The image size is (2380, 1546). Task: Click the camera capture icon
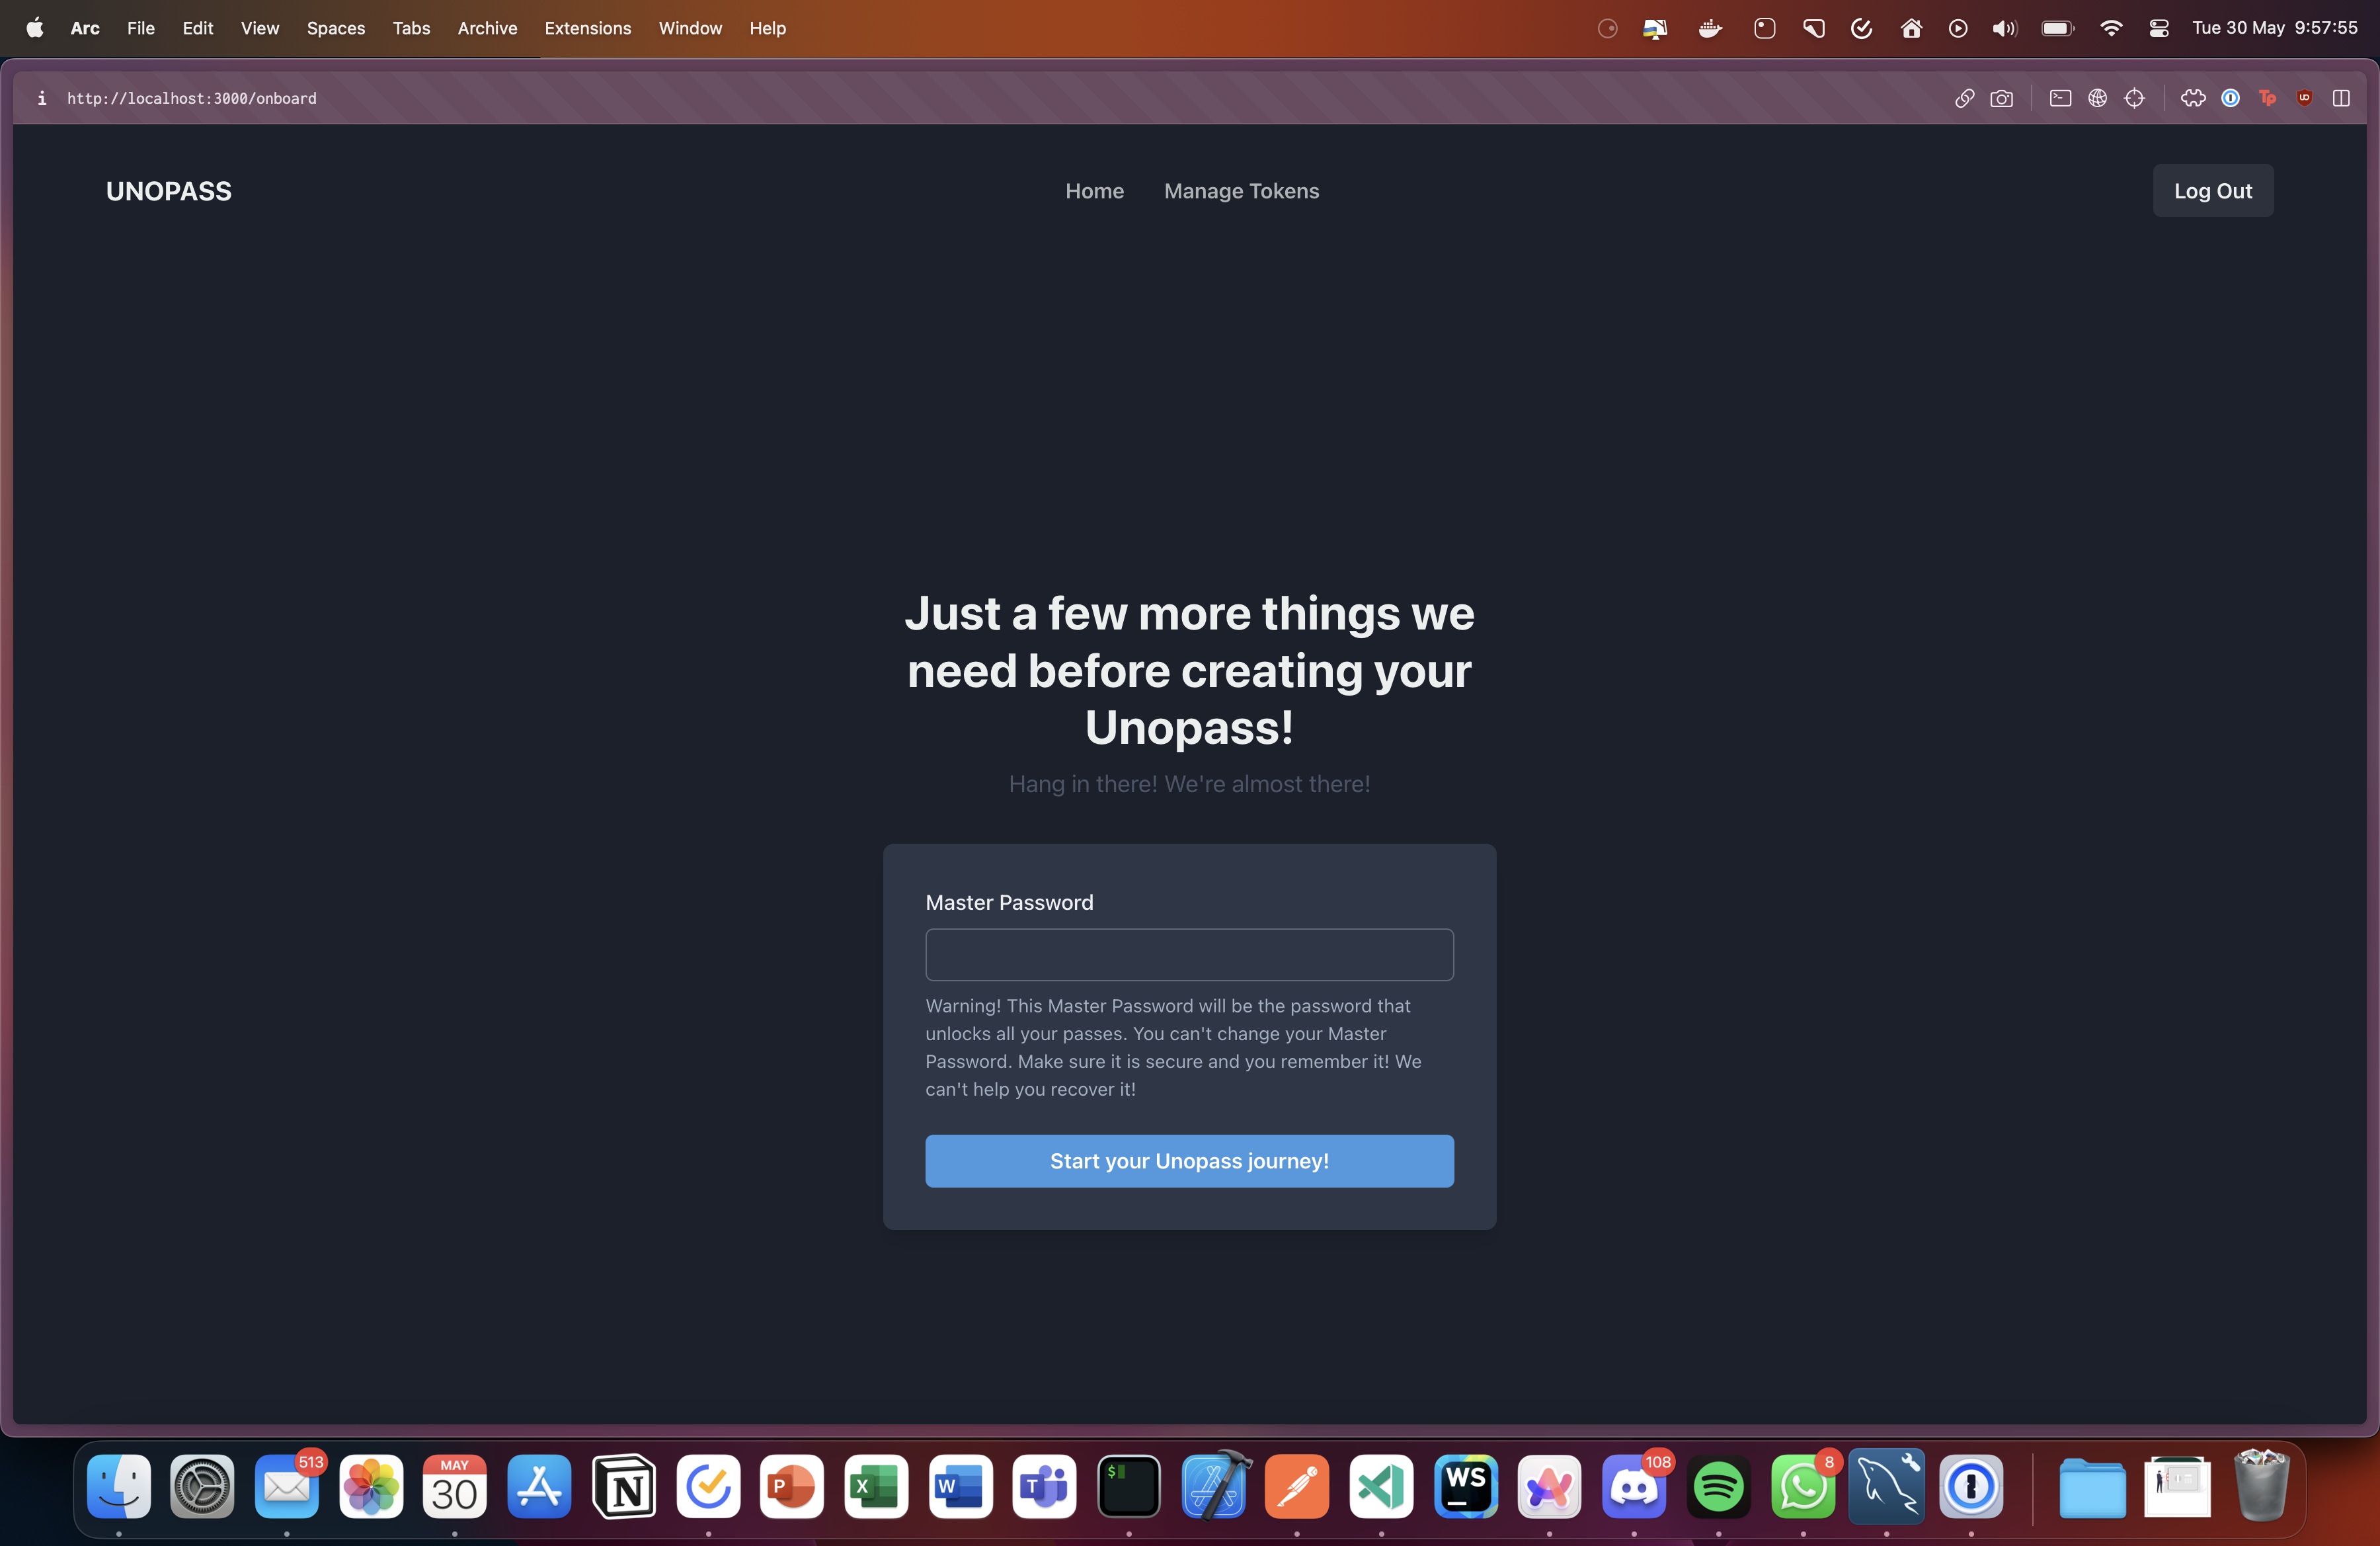[x=2001, y=98]
